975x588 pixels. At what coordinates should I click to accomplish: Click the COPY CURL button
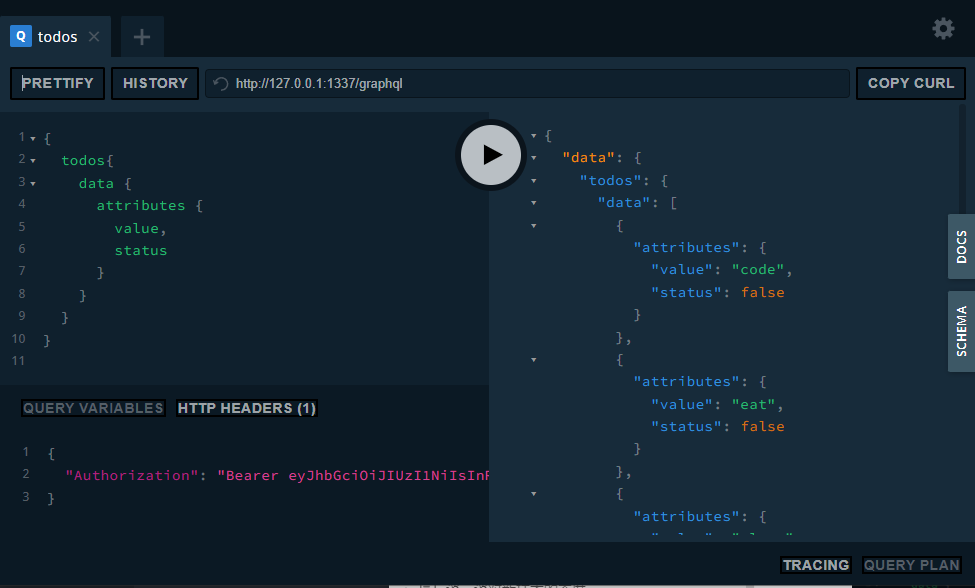click(x=911, y=83)
